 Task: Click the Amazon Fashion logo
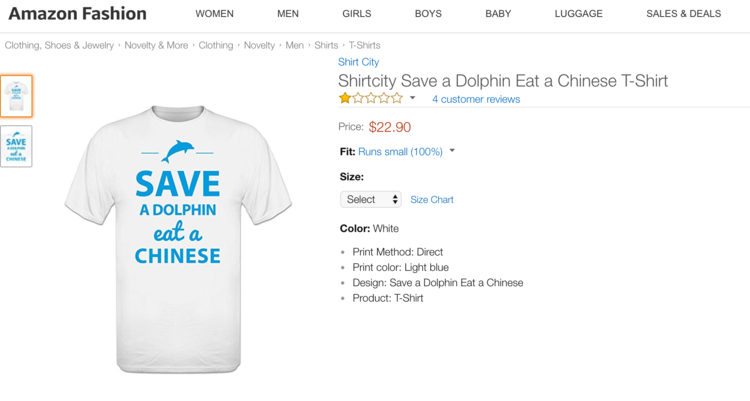[78, 14]
